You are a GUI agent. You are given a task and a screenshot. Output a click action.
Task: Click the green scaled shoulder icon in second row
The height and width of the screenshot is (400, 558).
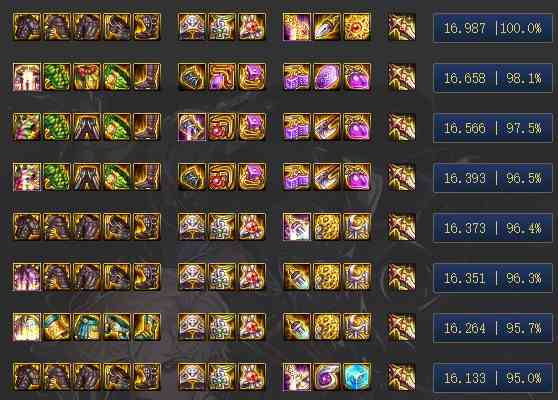tap(57, 77)
